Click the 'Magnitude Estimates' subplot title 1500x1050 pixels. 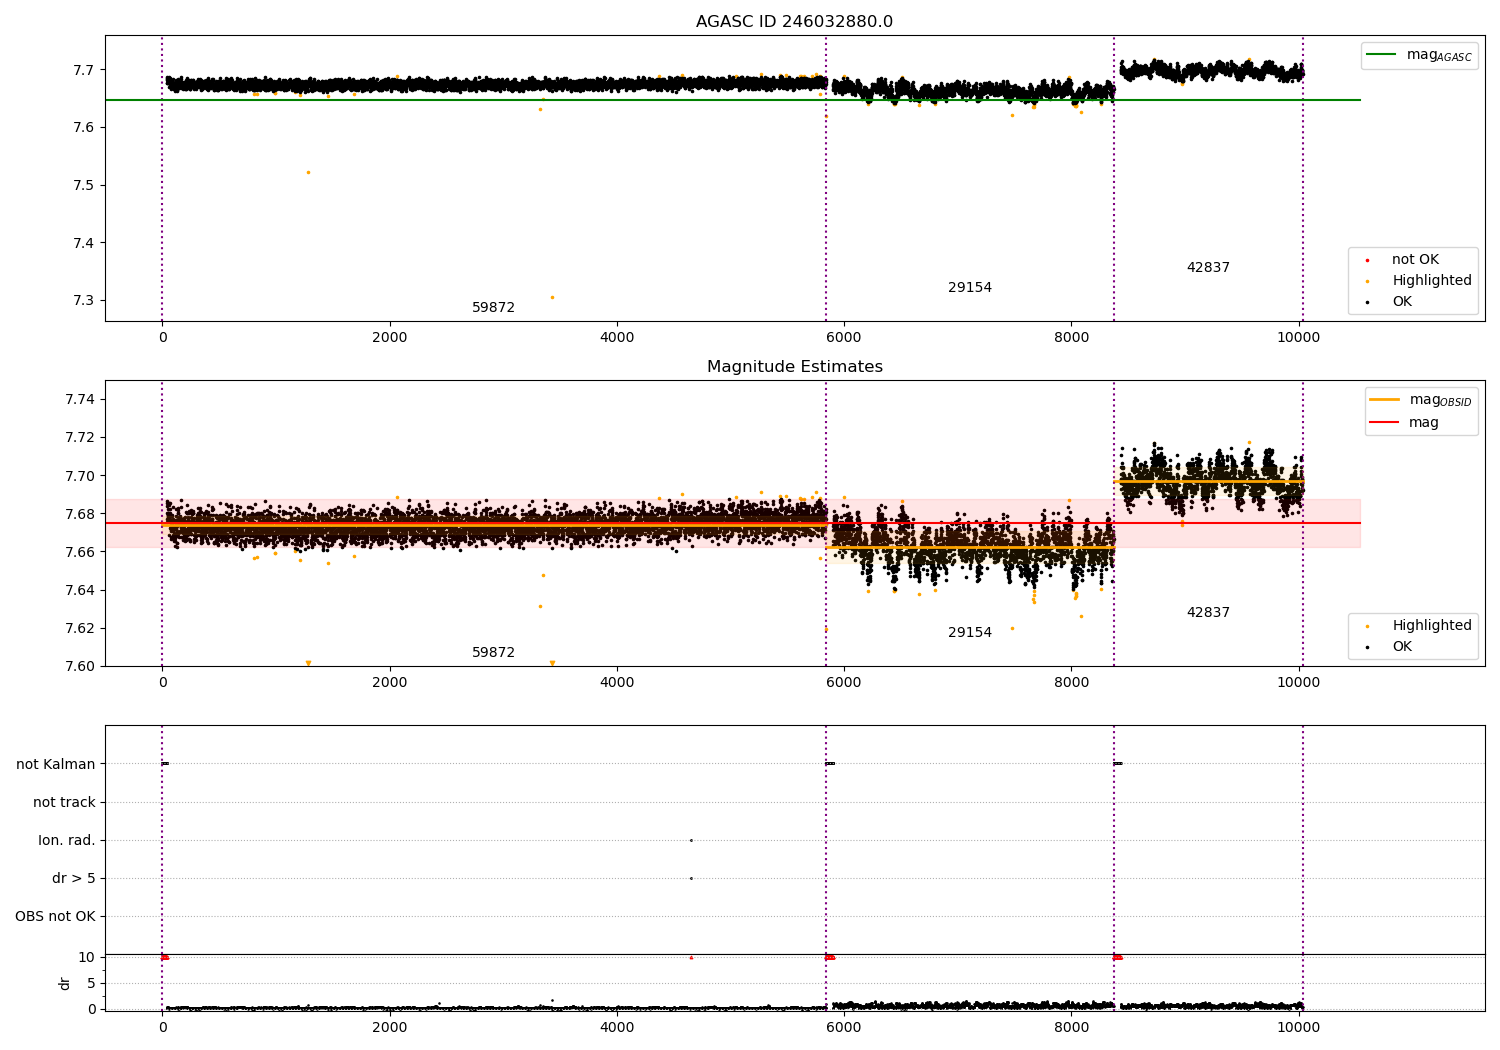pyautogui.click(x=794, y=367)
